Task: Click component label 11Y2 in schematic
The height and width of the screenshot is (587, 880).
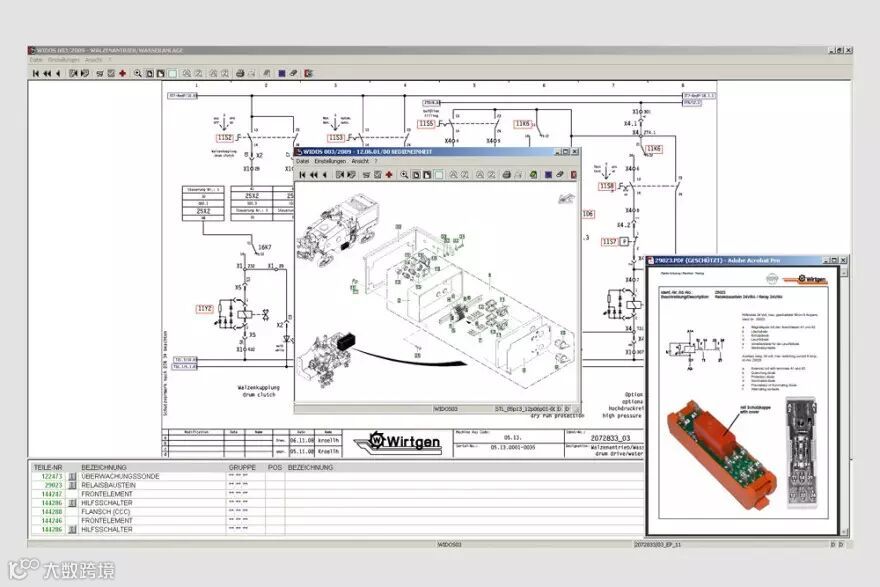Action: point(205,309)
